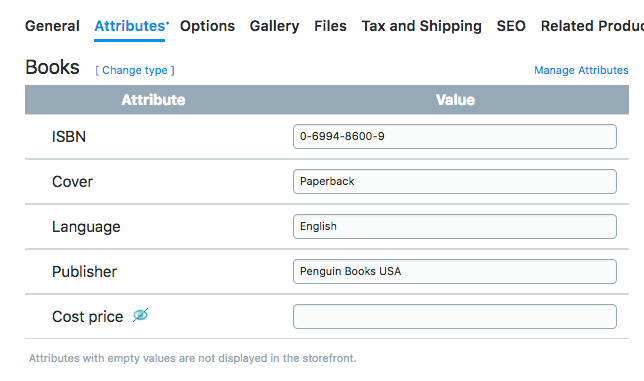
Task: Click the Attribute column header
Action: click(x=153, y=100)
